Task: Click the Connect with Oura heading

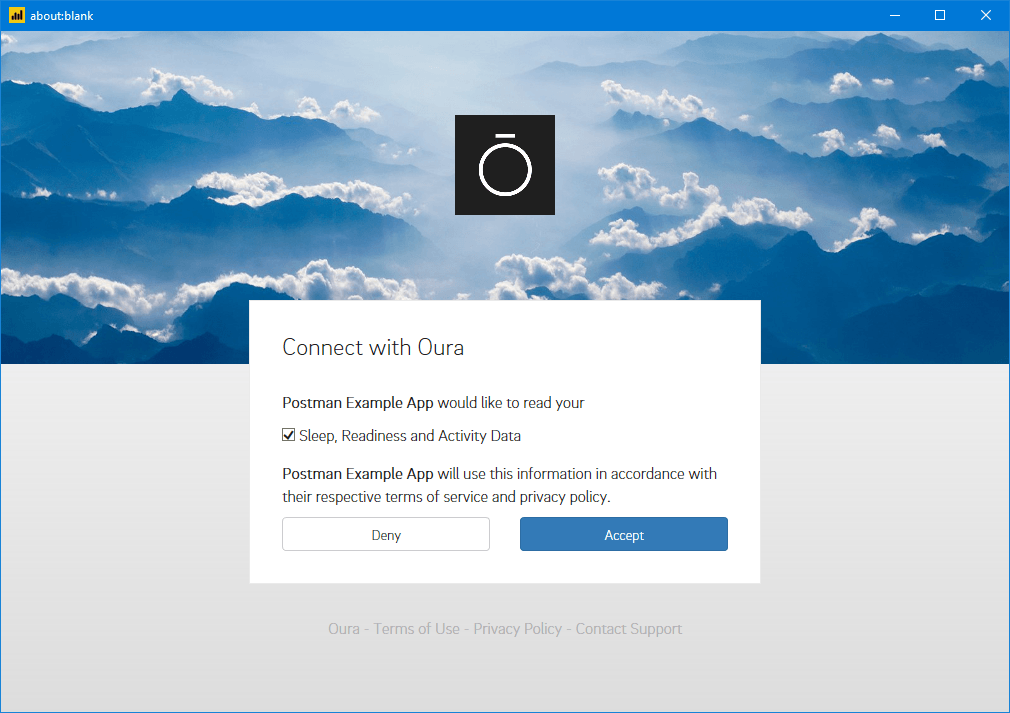Action: coord(373,348)
